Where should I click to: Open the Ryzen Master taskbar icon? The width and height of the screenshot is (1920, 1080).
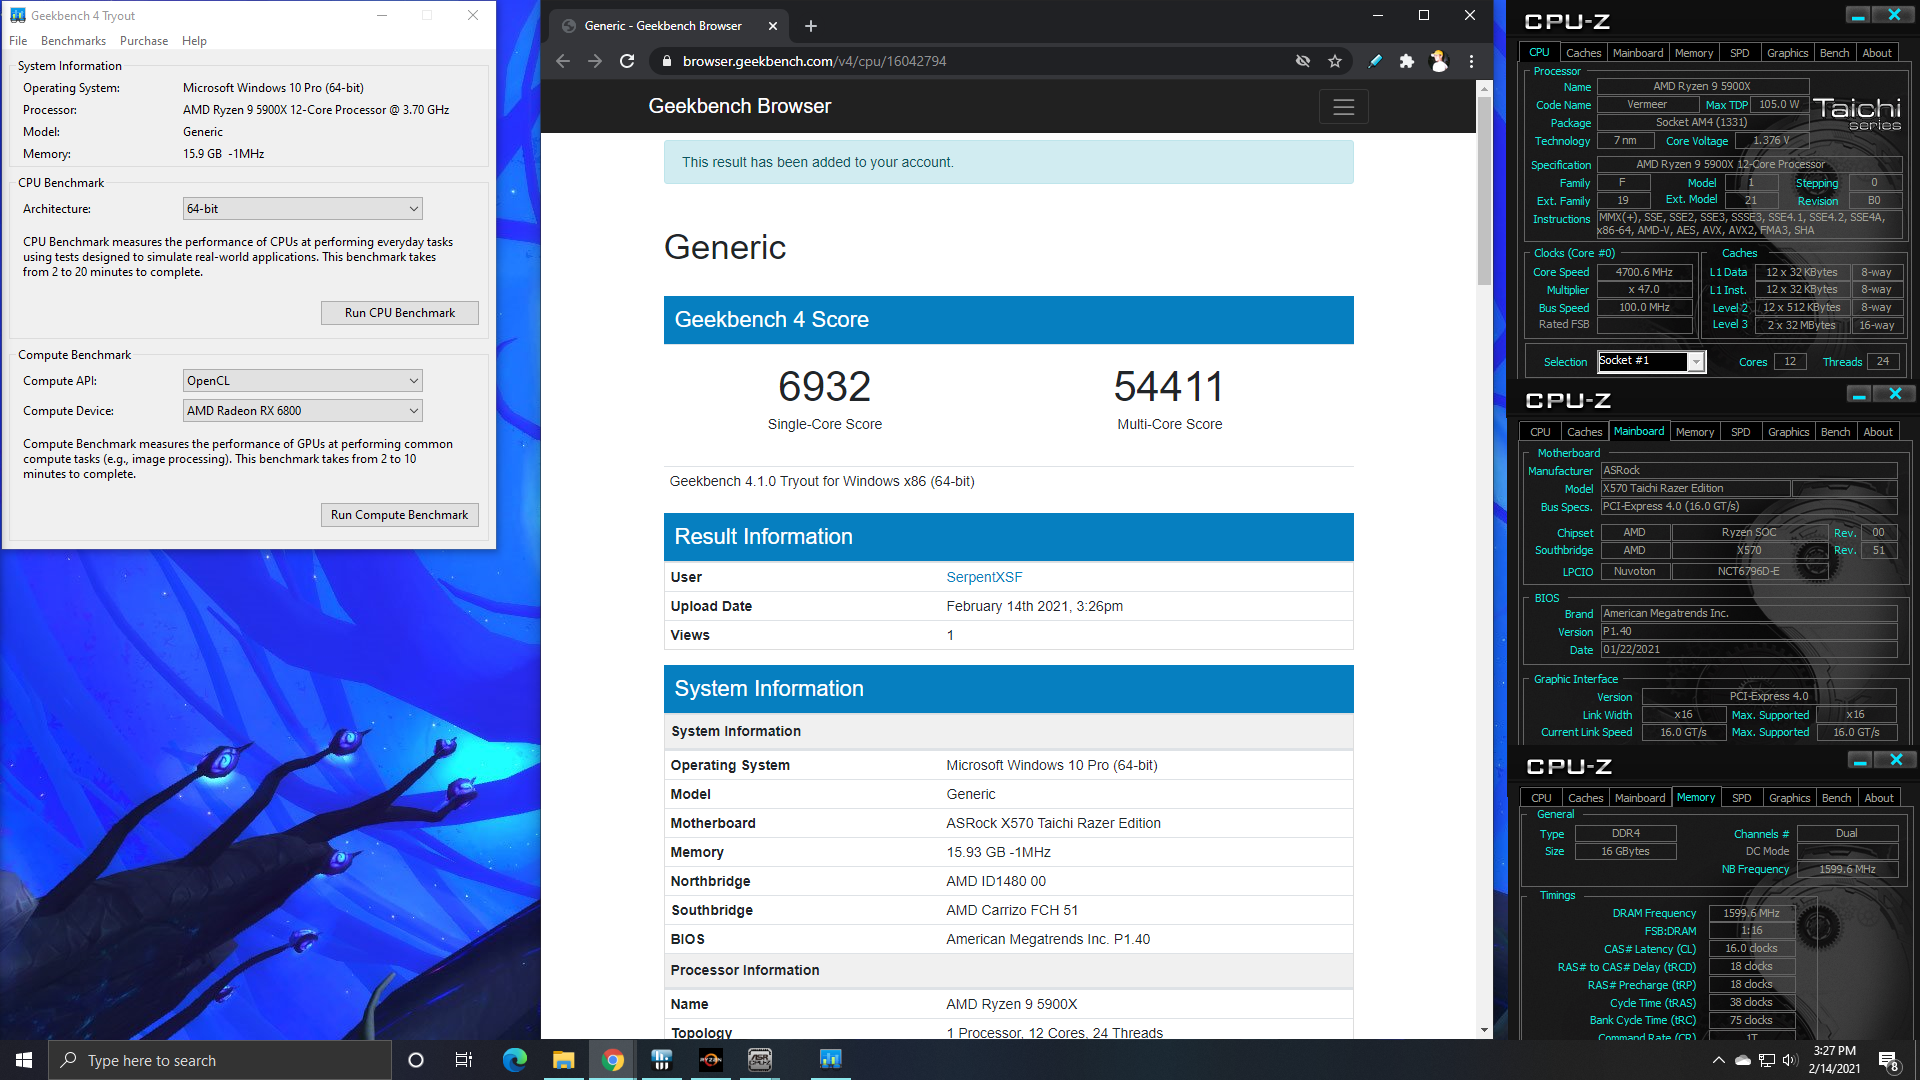point(711,1060)
